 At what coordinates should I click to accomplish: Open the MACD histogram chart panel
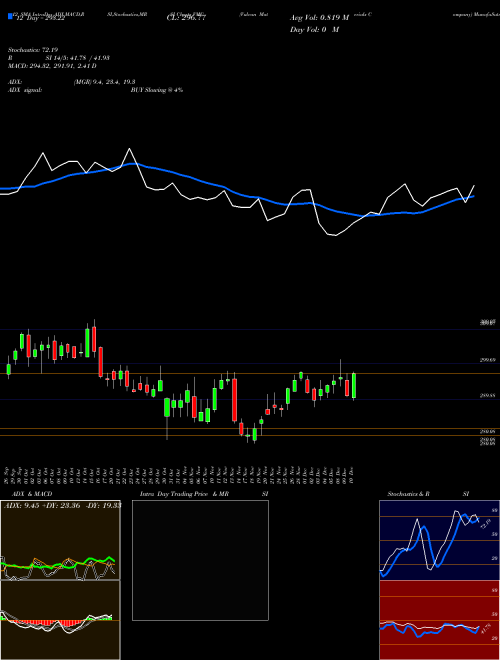click(60, 620)
